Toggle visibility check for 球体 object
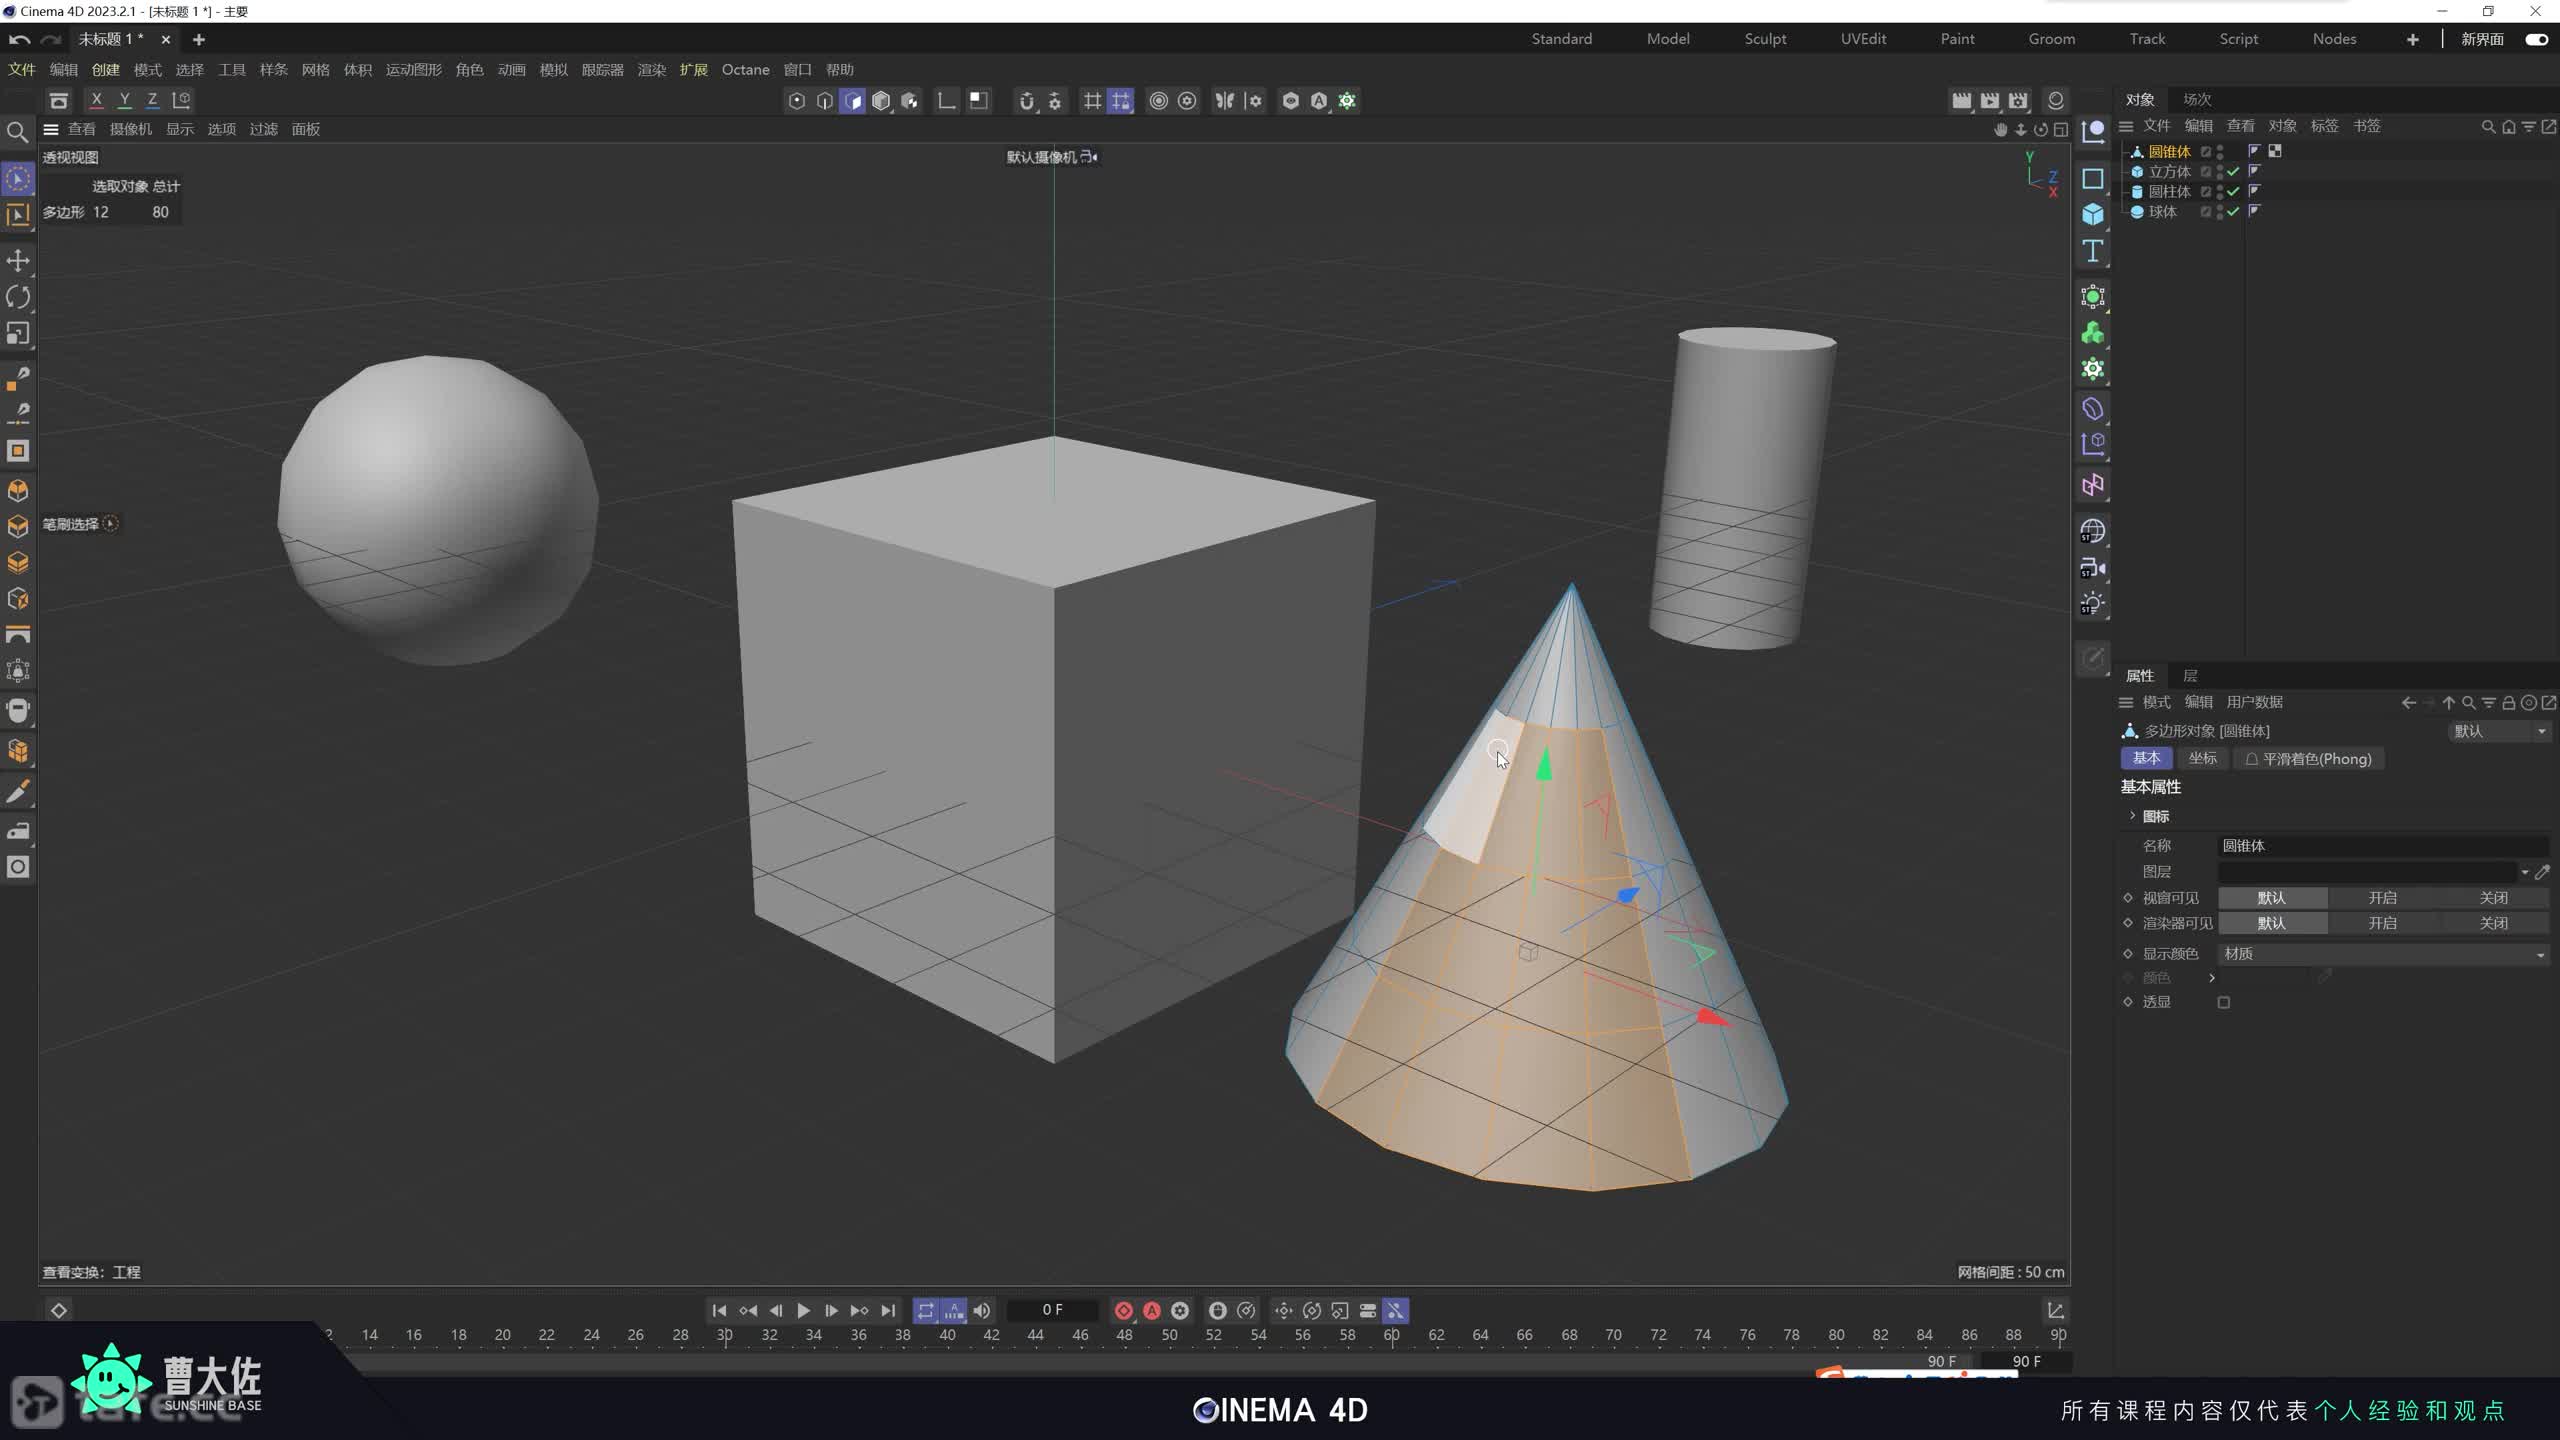 point(2233,212)
